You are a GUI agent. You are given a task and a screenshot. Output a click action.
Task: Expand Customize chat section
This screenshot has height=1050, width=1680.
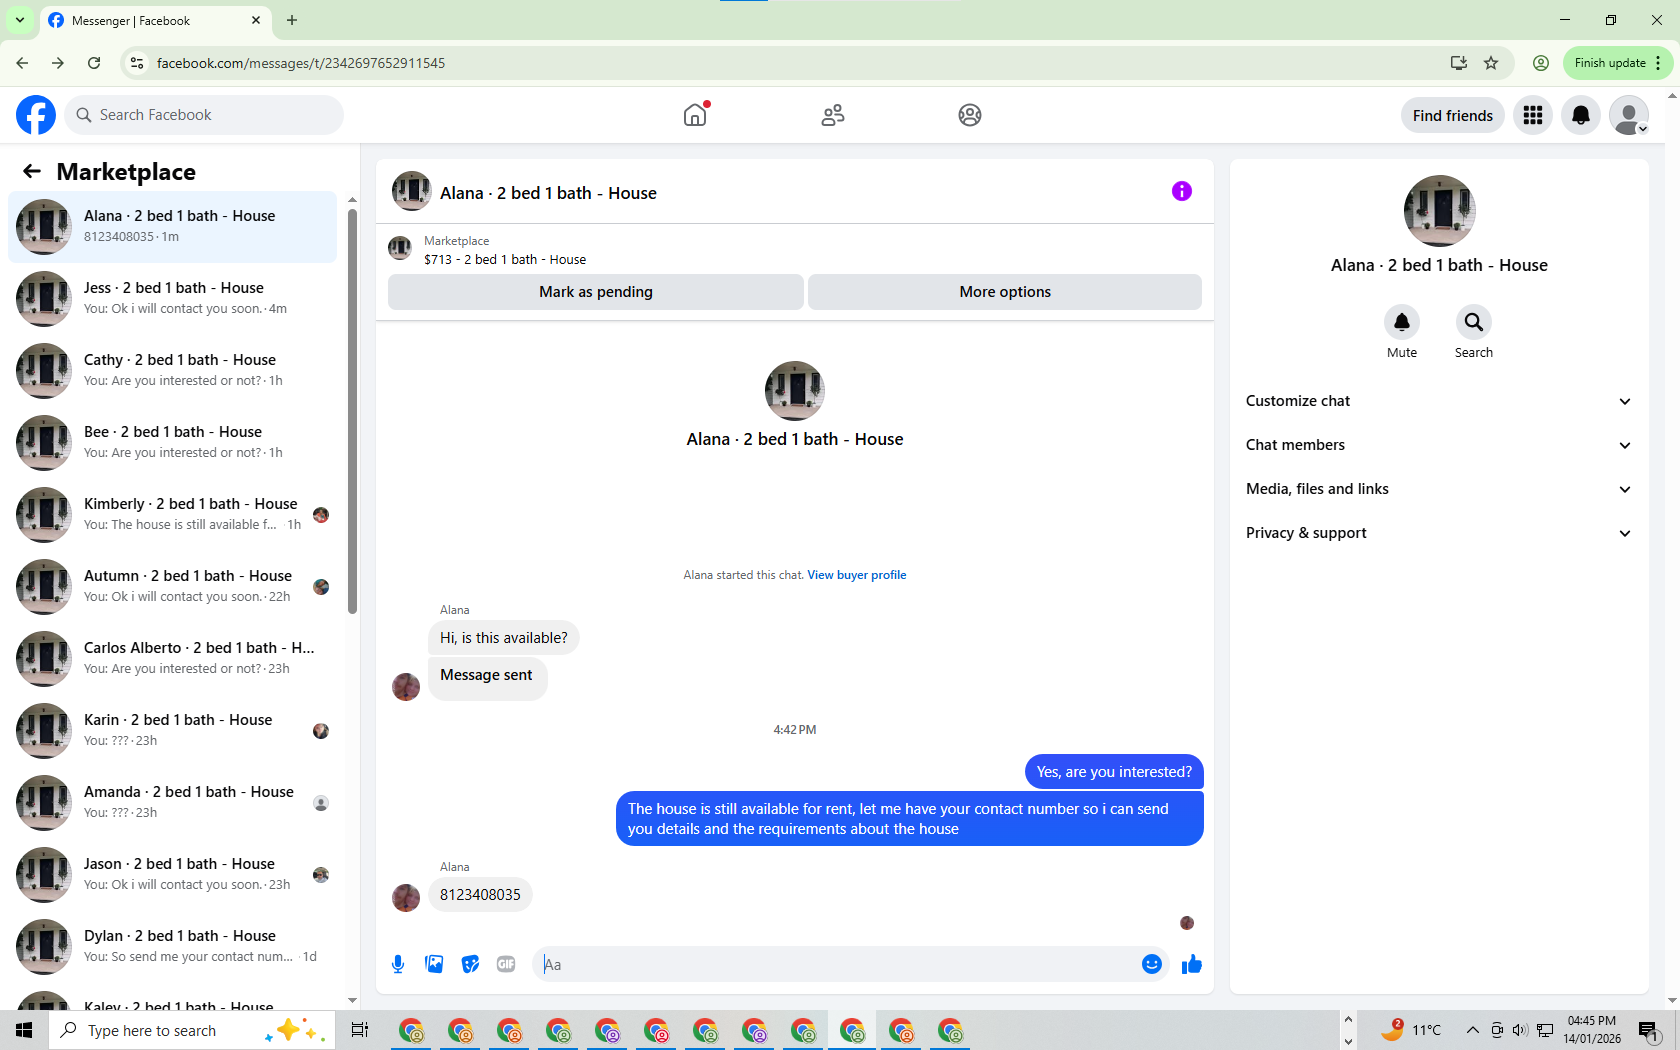click(1439, 401)
